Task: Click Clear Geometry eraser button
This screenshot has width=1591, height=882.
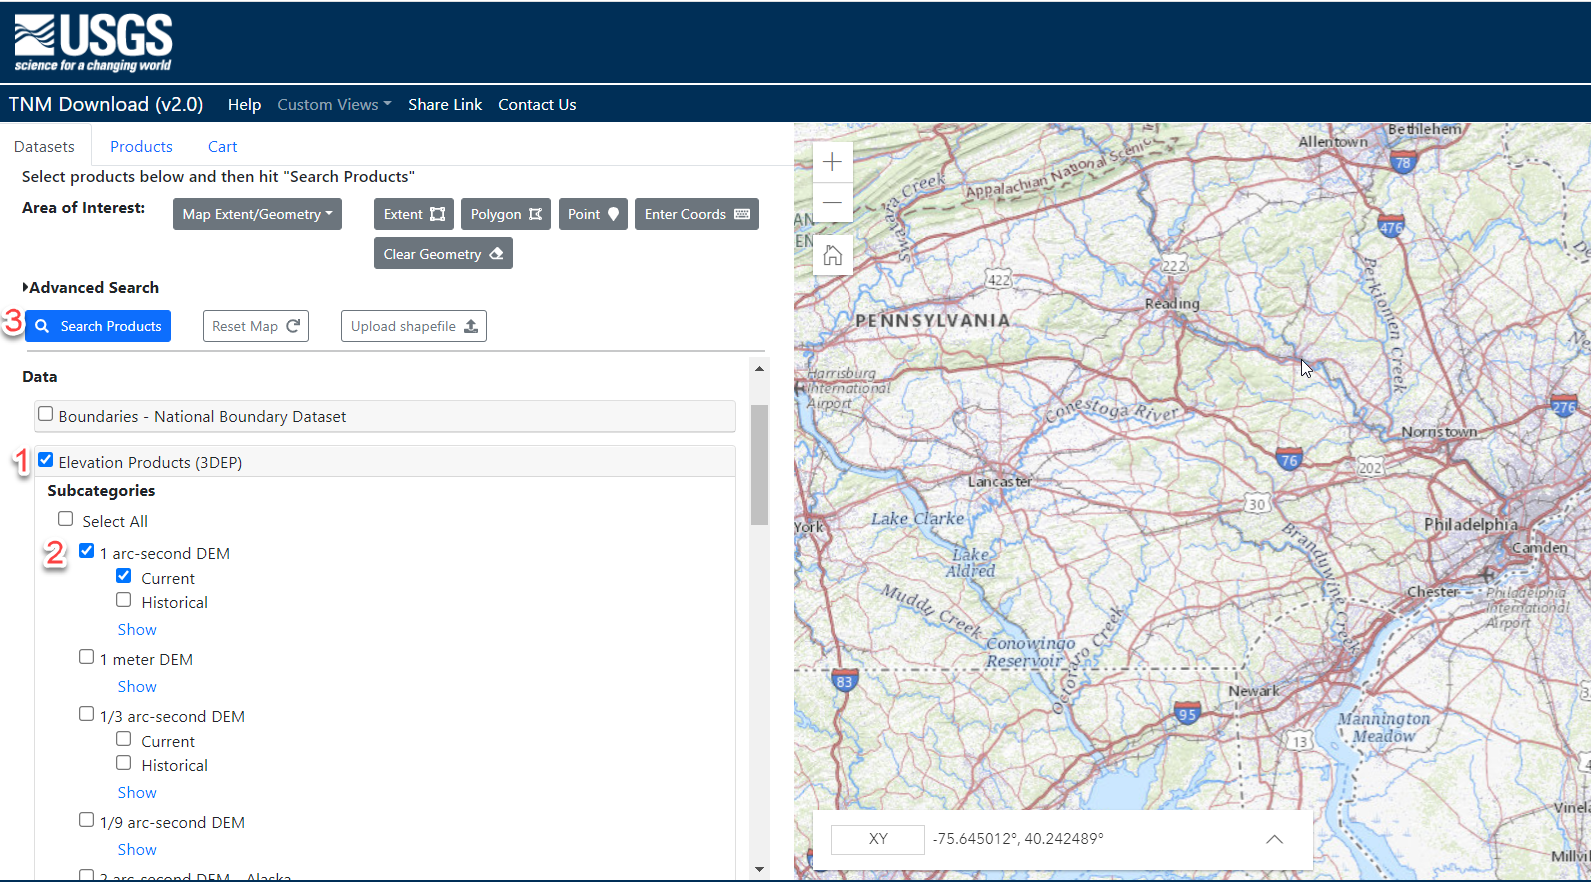Action: coord(443,254)
